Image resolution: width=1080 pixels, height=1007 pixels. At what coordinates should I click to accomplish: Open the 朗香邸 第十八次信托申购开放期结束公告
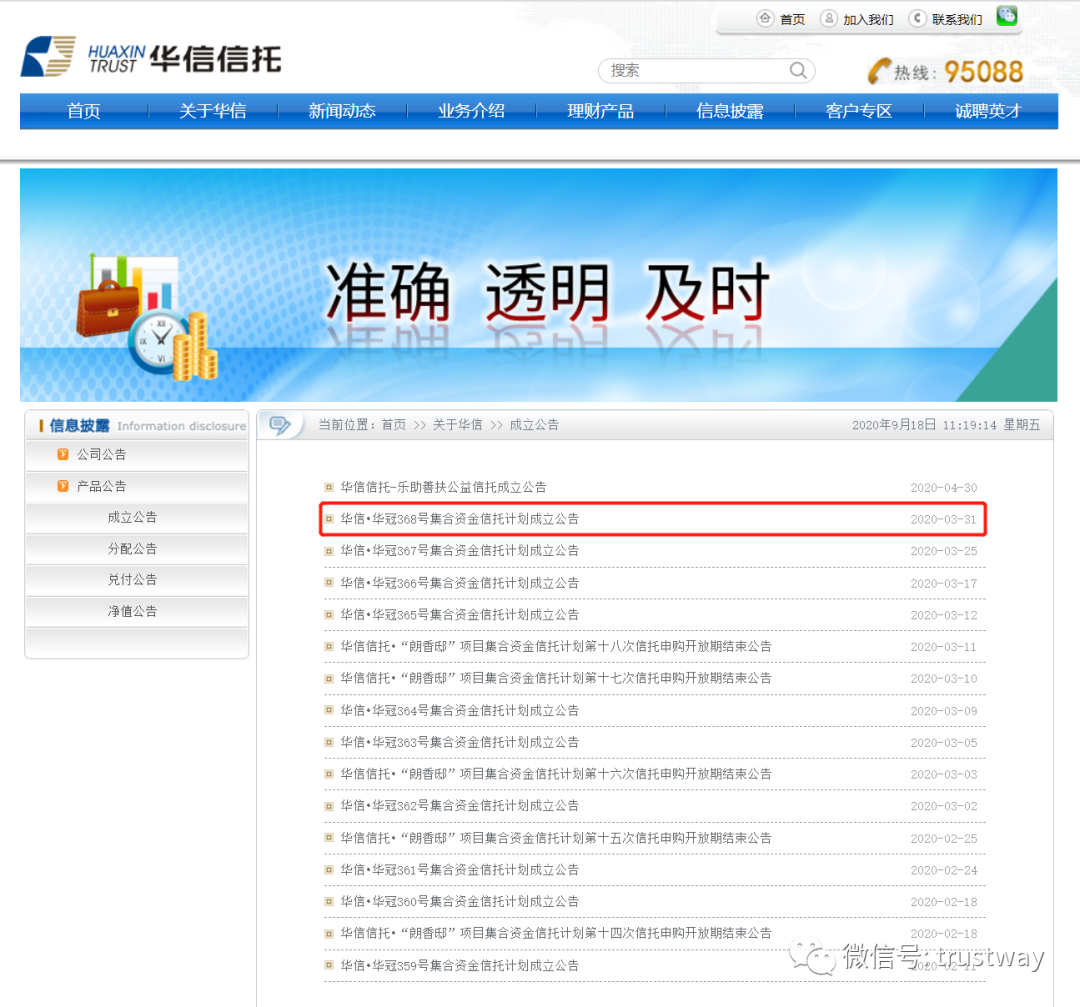point(556,647)
